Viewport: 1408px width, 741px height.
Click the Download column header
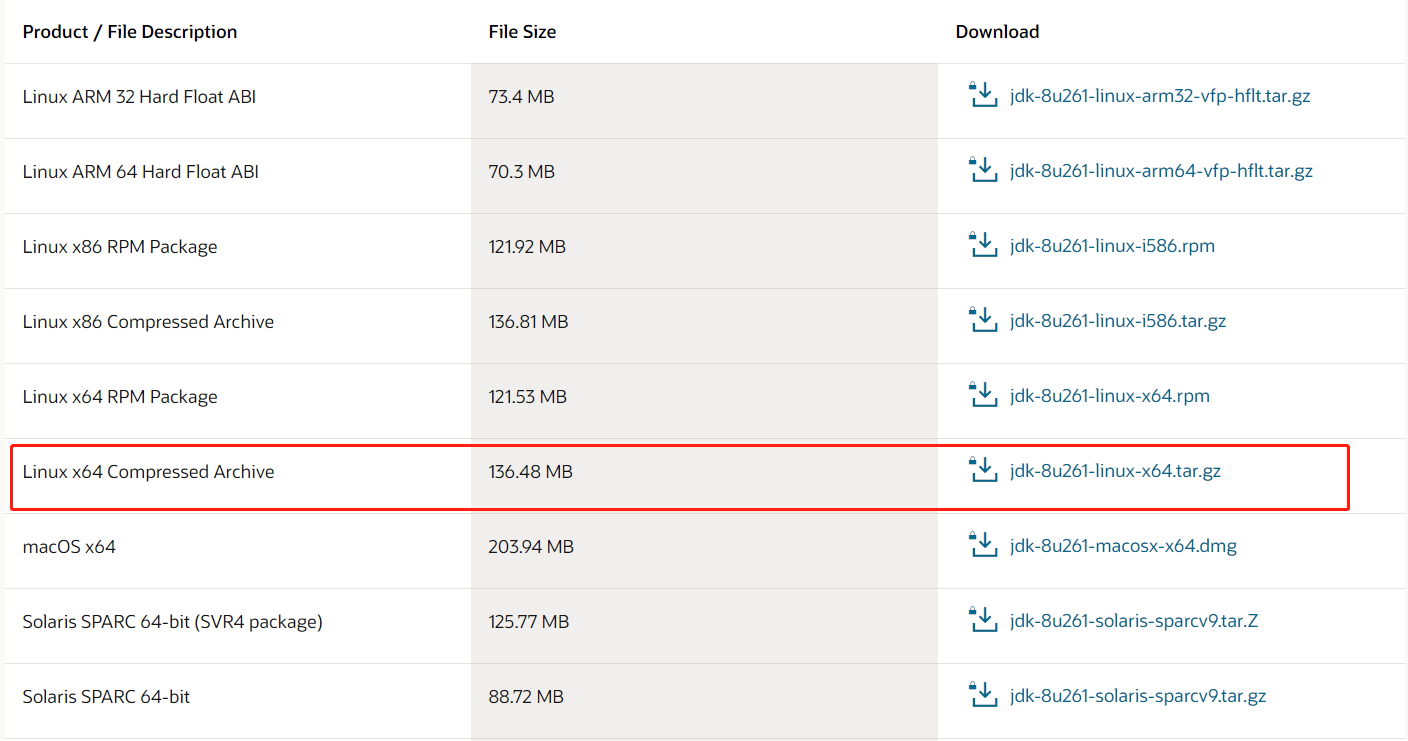(997, 32)
